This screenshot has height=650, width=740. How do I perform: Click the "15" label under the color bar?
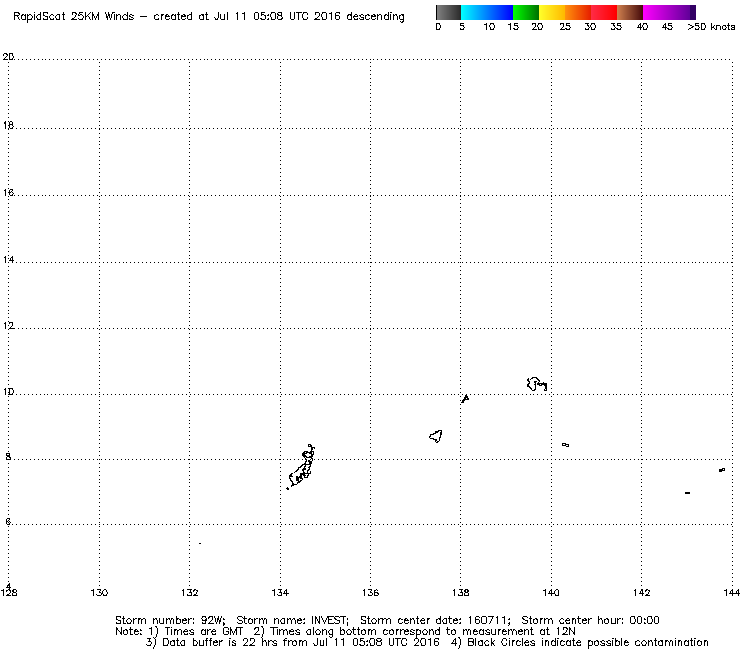513,27
